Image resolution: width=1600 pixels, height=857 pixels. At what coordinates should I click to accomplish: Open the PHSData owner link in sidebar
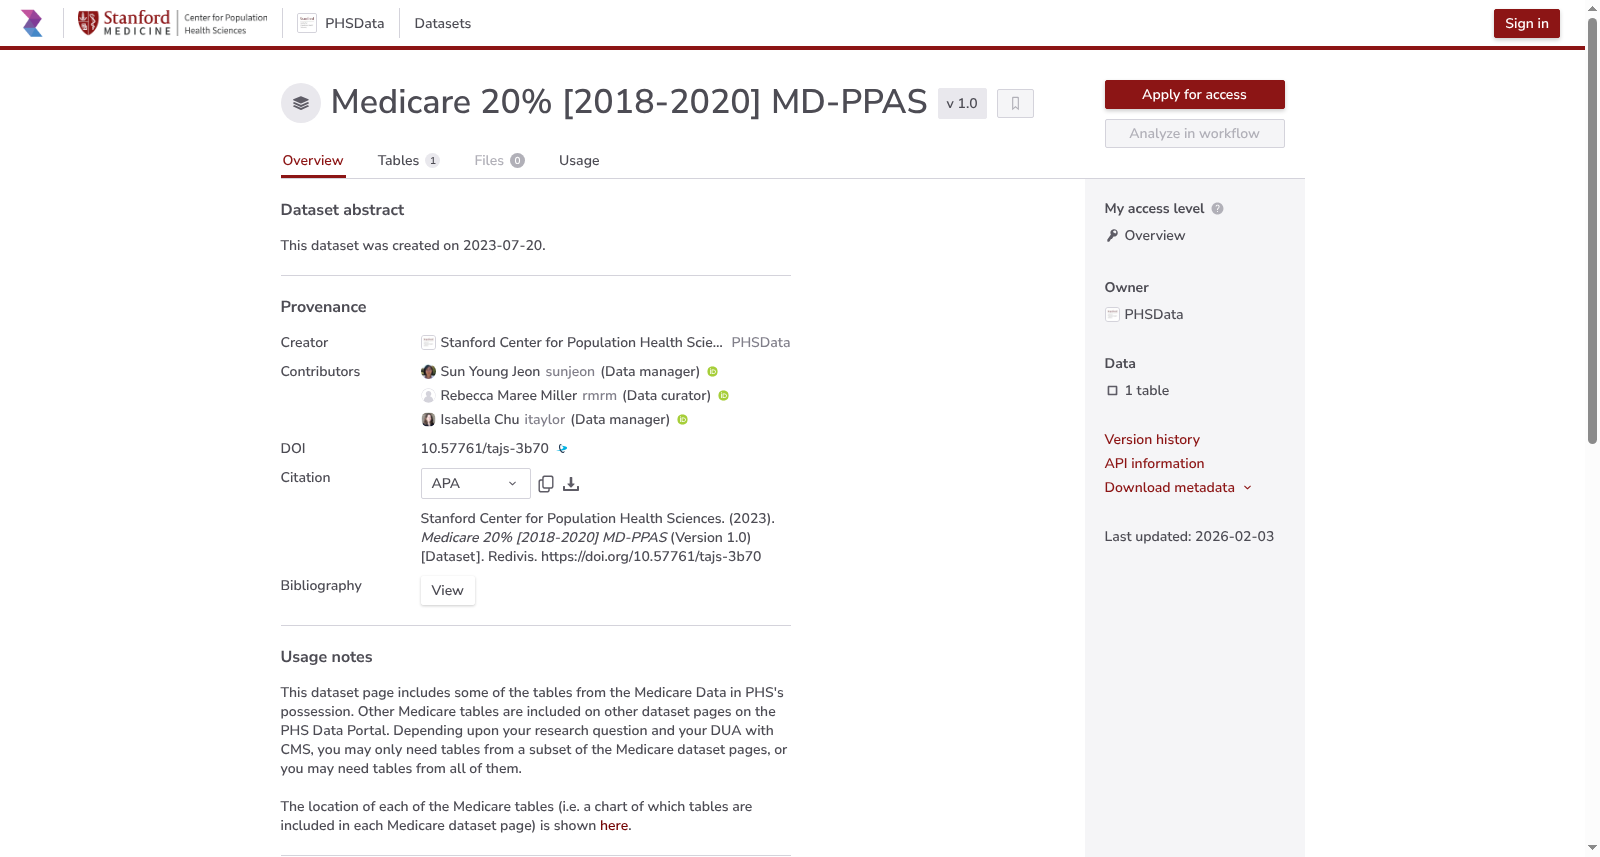coord(1153,315)
